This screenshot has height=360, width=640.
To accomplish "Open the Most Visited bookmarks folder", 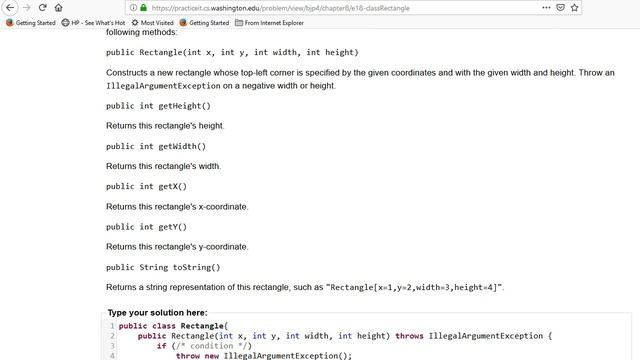I will pyautogui.click(x=153, y=23).
